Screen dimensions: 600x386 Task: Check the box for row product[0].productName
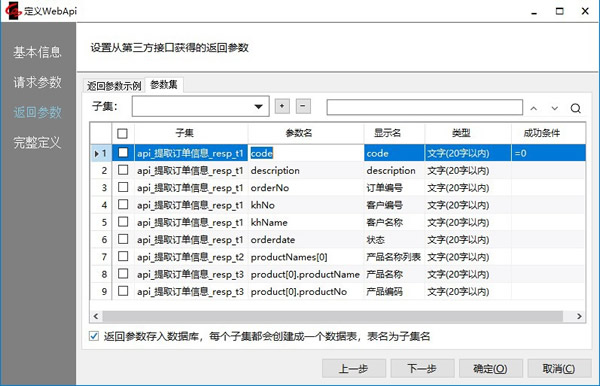pyautogui.click(x=123, y=274)
